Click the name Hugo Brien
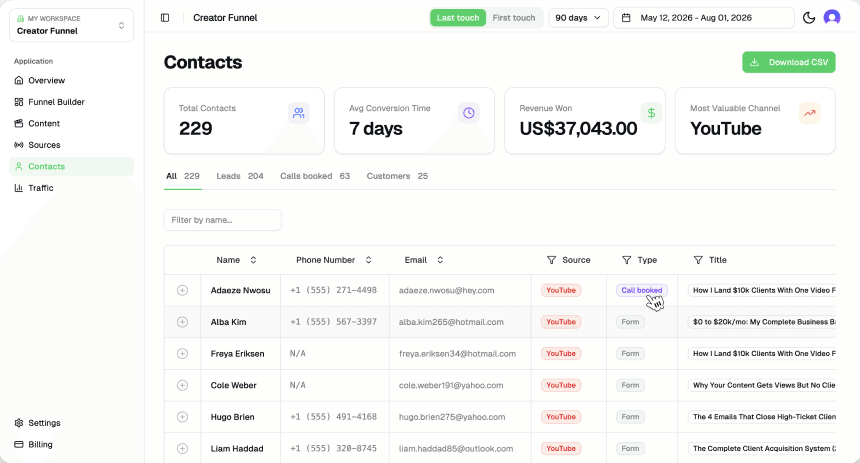This screenshot has width=860, height=463. [x=233, y=417]
